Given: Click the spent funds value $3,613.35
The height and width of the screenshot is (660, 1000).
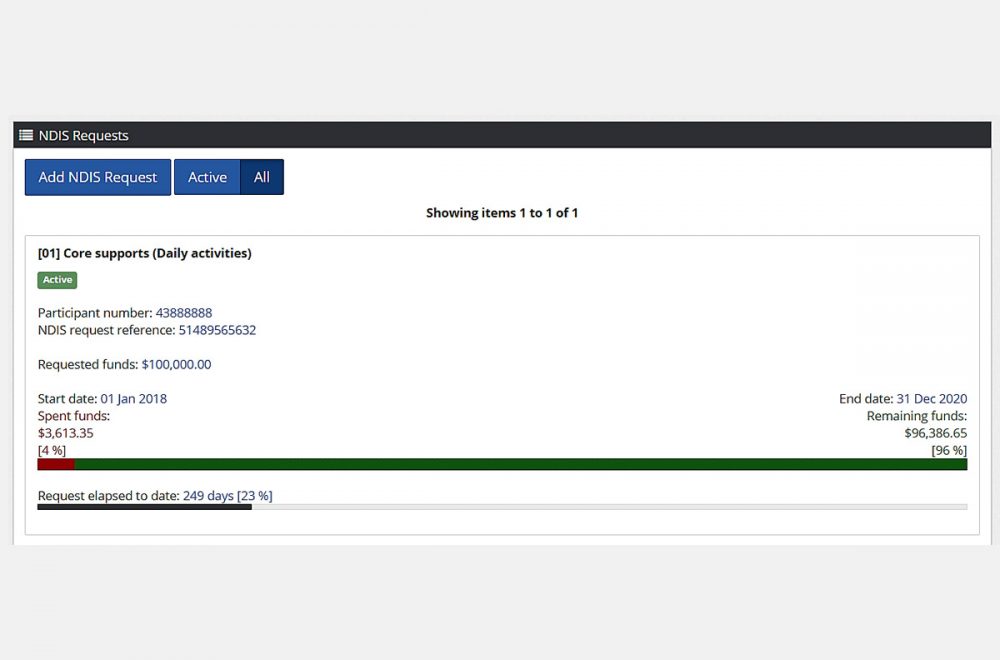Looking at the screenshot, I should pyautogui.click(x=66, y=434).
